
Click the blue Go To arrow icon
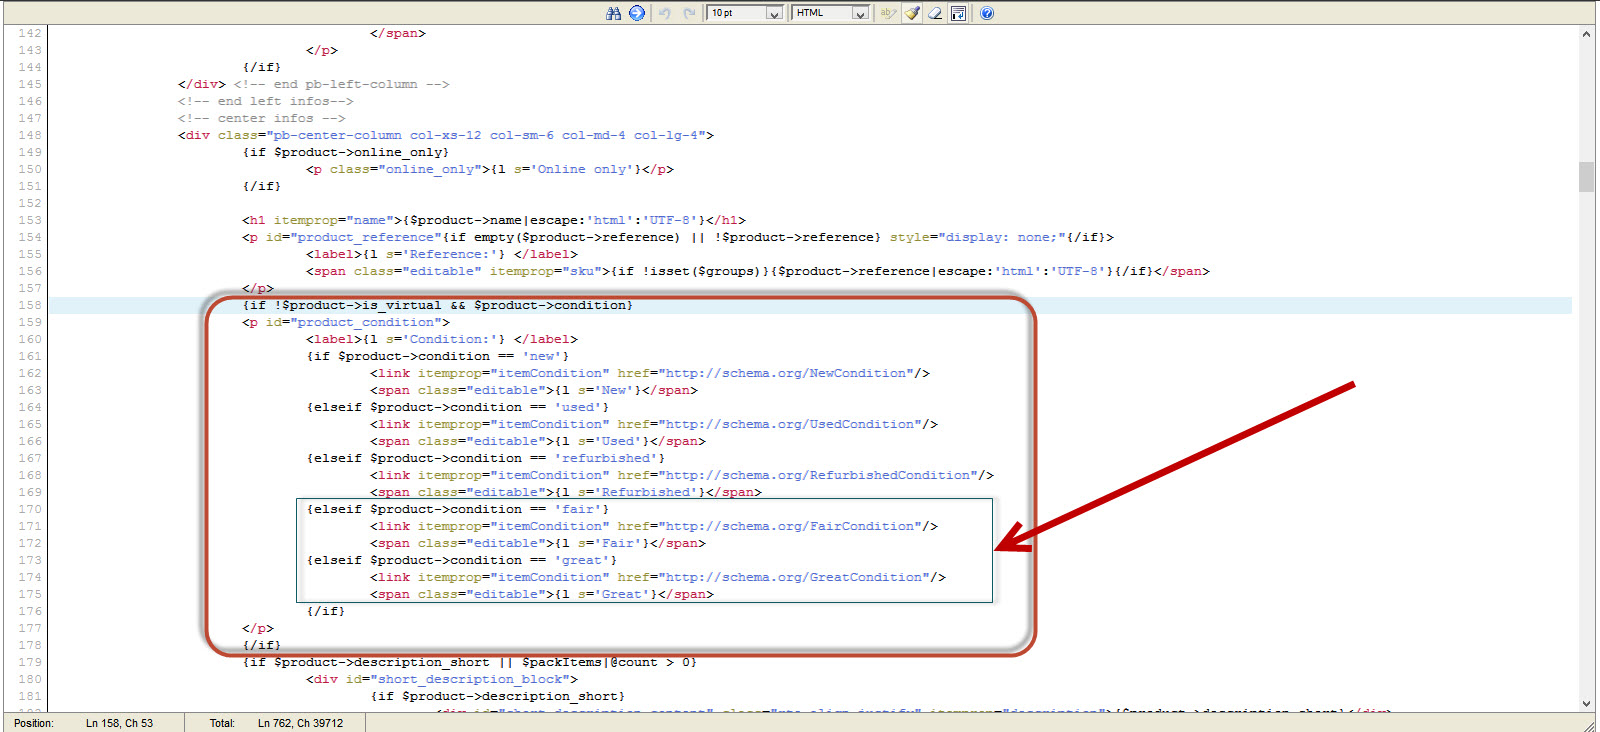click(x=637, y=13)
